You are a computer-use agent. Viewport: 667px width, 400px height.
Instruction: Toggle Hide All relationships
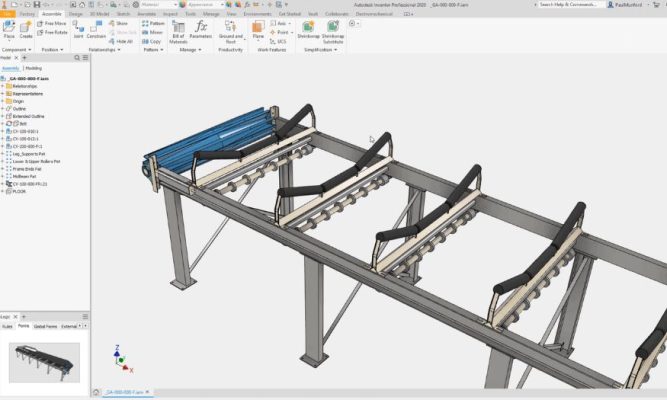(x=123, y=41)
